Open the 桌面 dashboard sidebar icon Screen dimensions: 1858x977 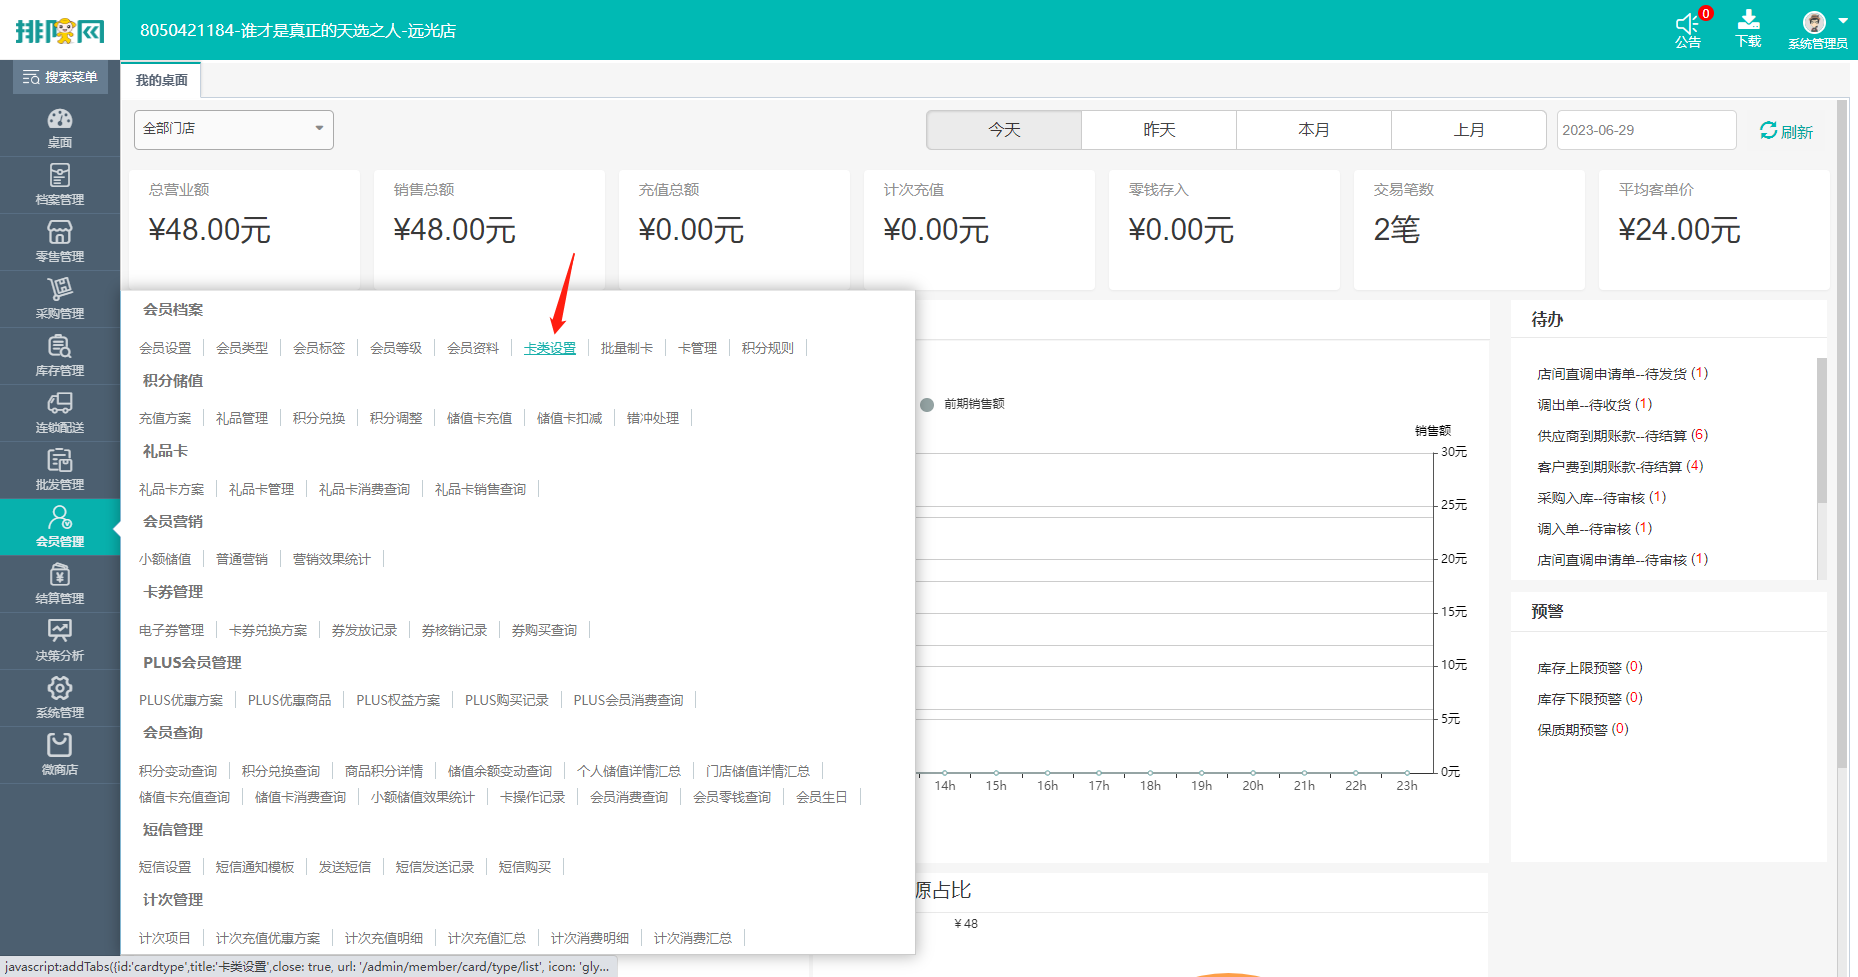tap(60, 127)
